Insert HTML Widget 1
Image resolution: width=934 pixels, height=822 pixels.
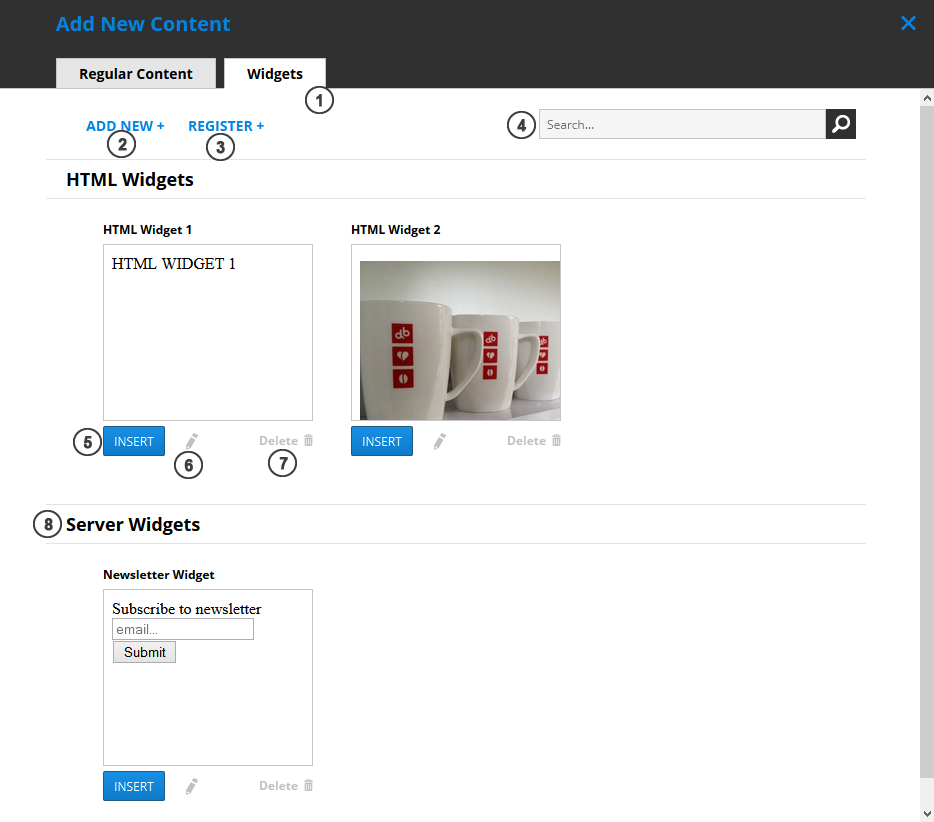133,440
